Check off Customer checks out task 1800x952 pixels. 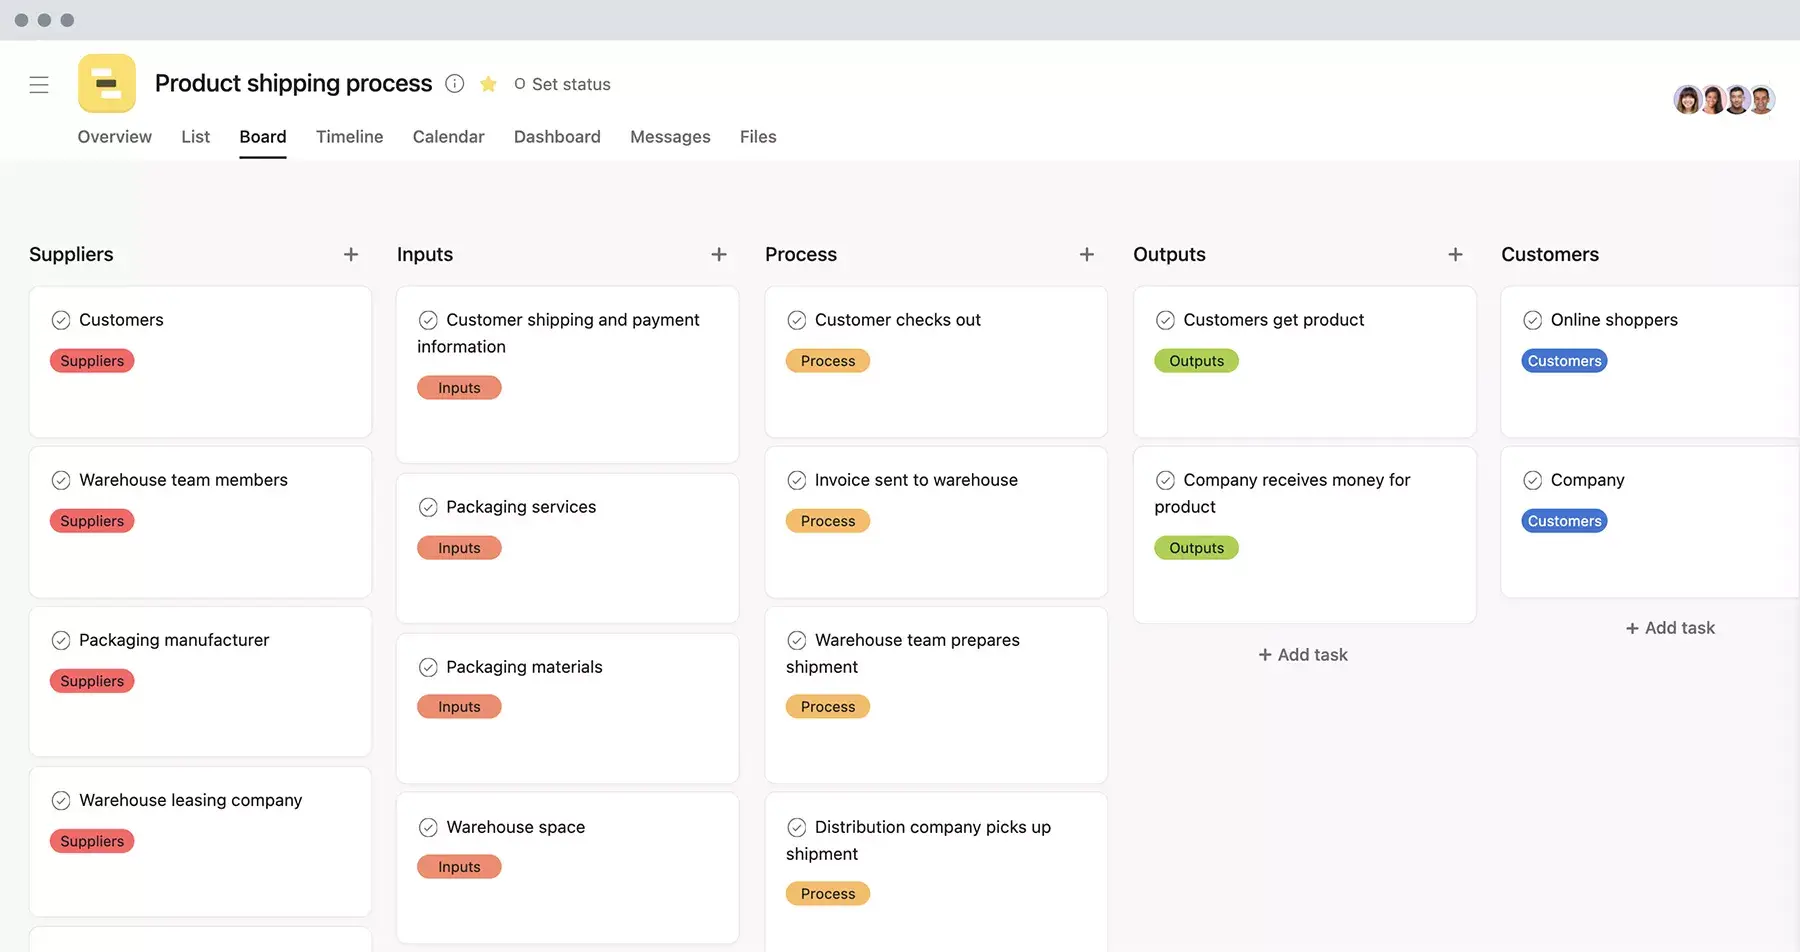[x=797, y=320]
